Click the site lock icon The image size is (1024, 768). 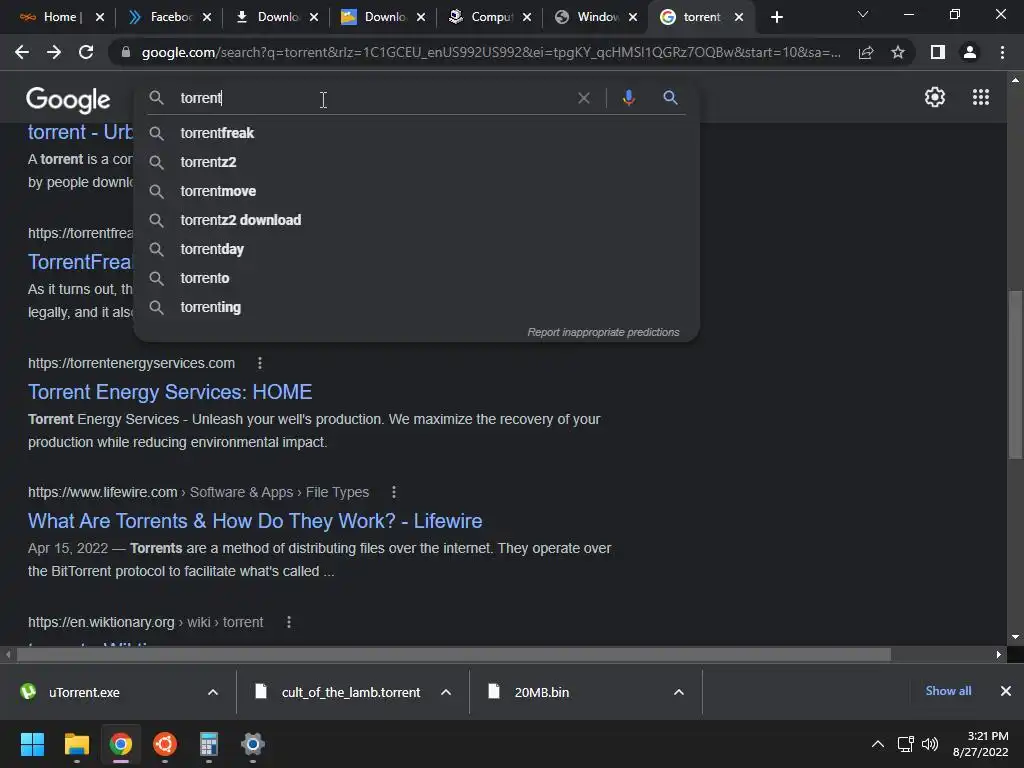click(x=126, y=52)
